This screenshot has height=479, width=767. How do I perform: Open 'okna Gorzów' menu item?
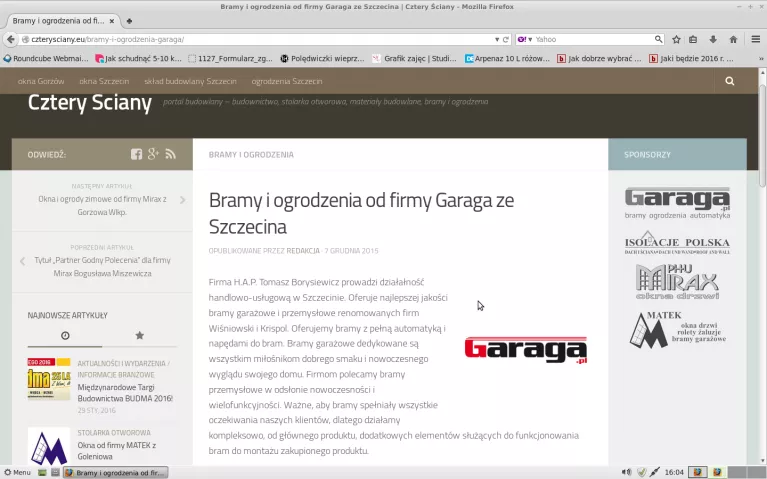(x=41, y=81)
